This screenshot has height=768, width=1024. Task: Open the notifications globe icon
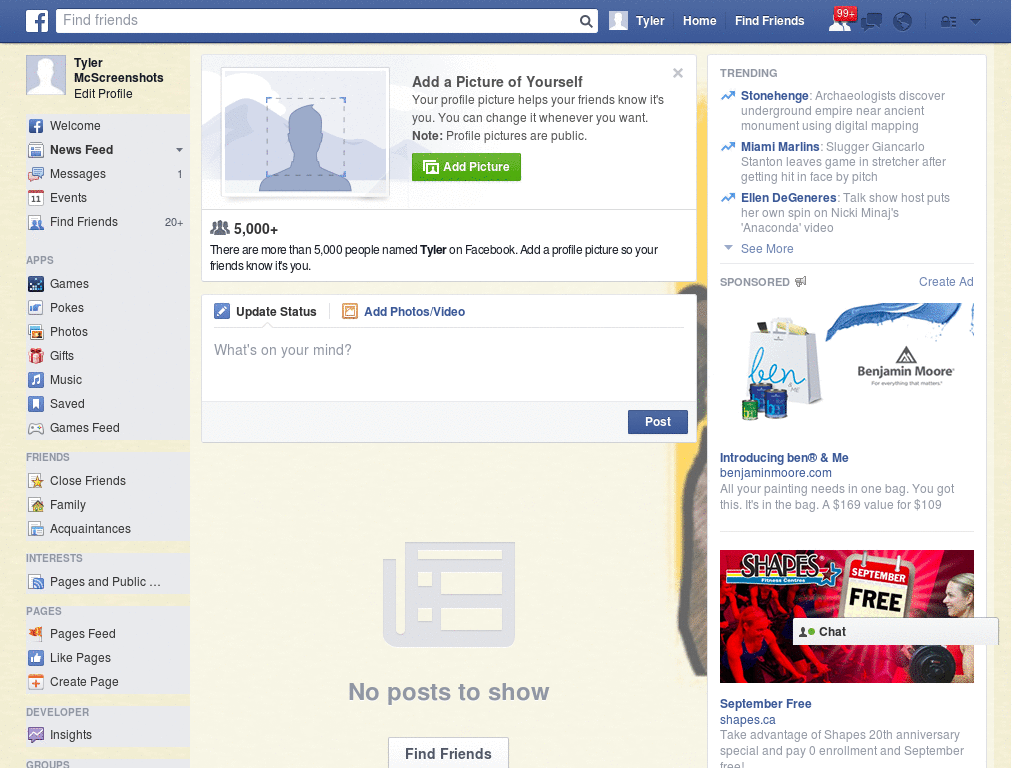click(903, 22)
